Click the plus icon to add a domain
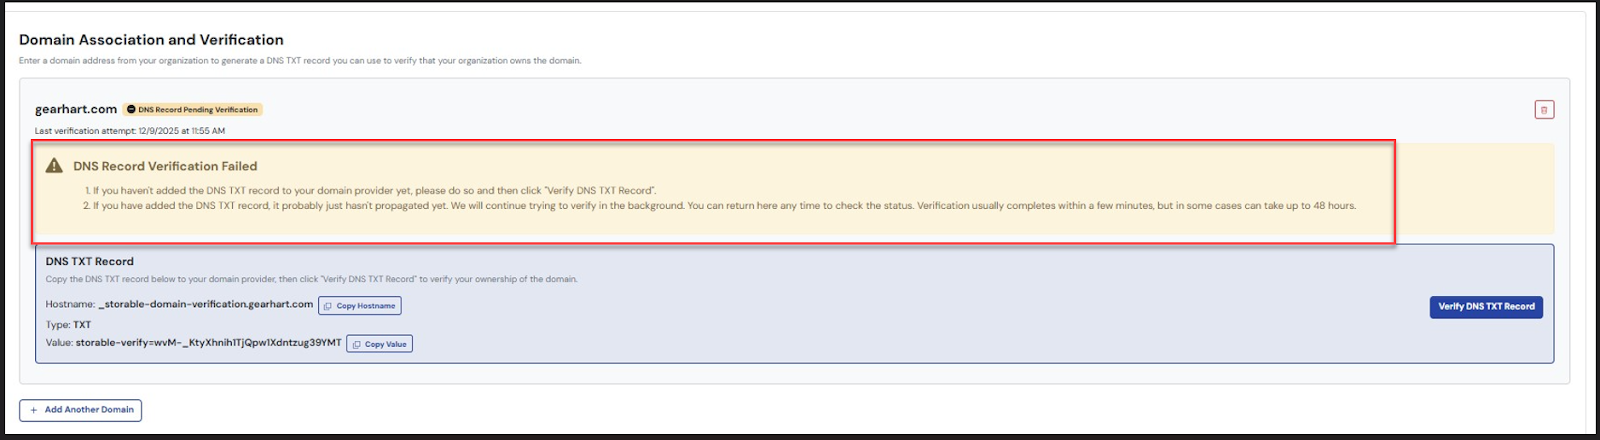Viewport: 1600px width, 440px height. click(33, 410)
